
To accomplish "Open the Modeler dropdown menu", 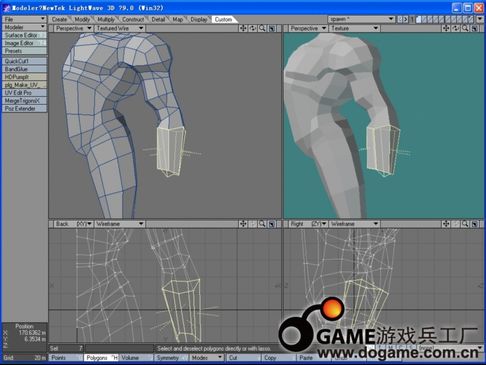I will (x=24, y=27).
